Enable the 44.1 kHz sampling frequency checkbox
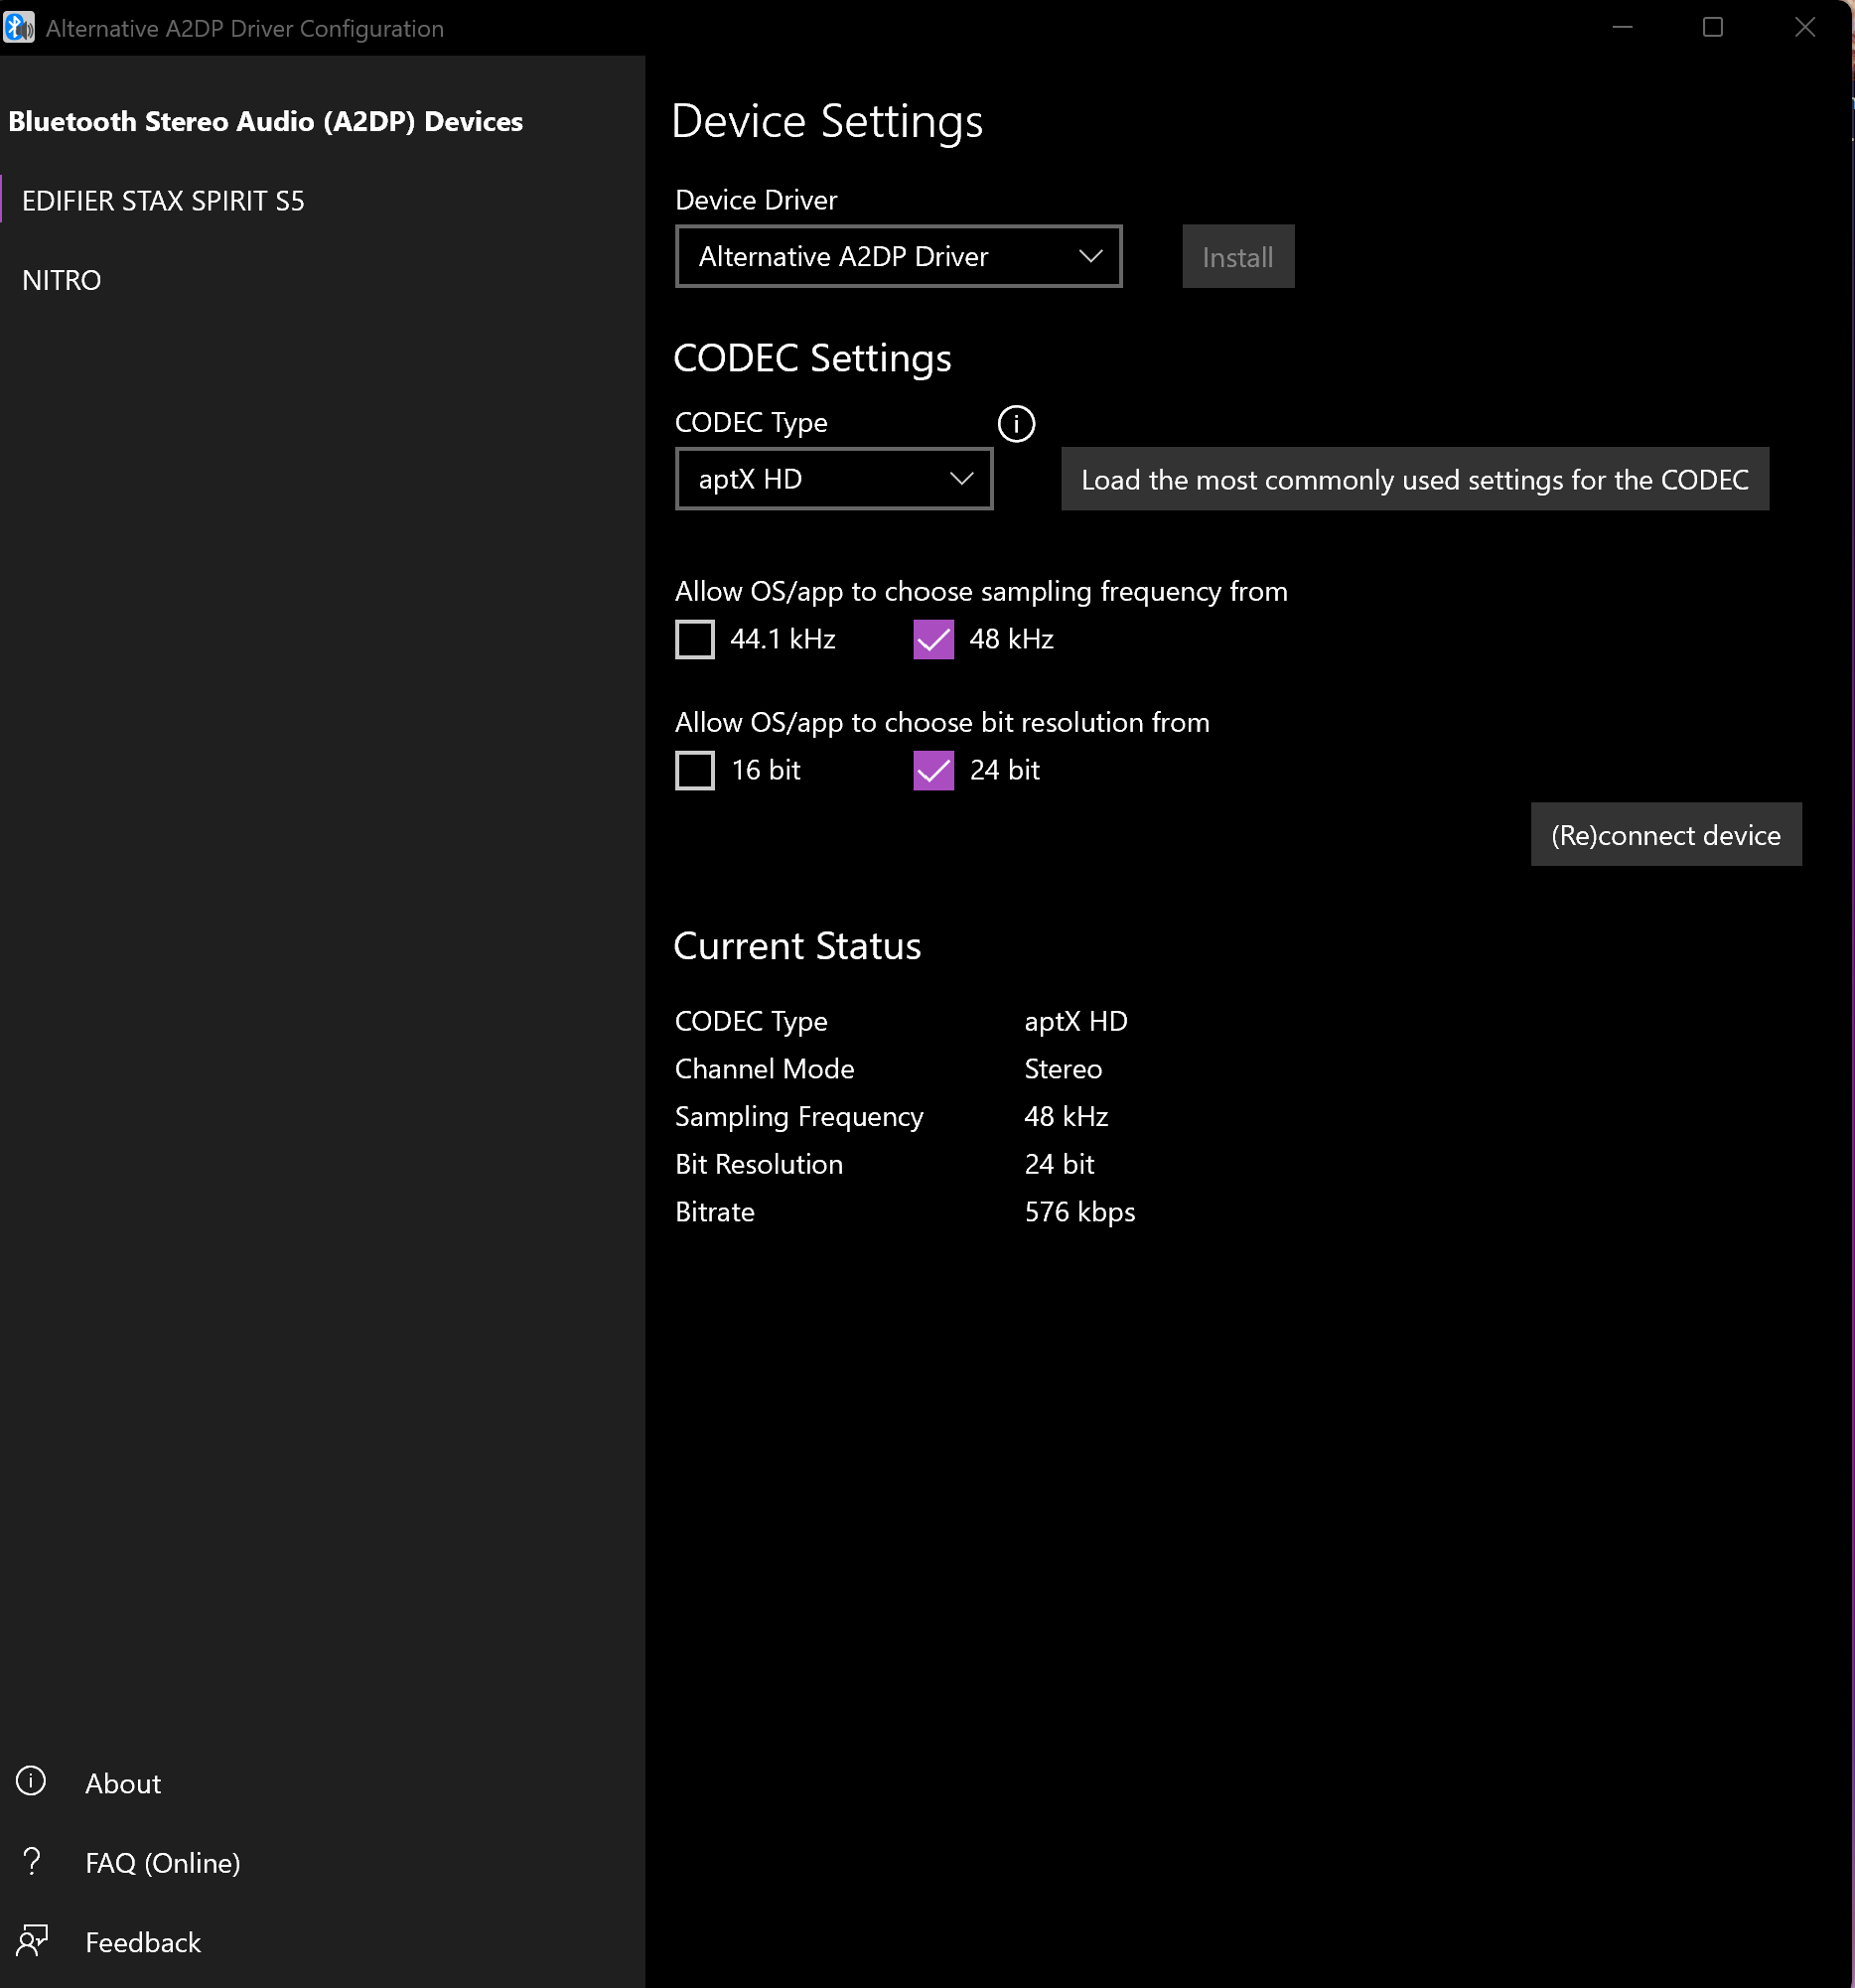Viewport: 1855px width, 1988px height. [x=695, y=639]
